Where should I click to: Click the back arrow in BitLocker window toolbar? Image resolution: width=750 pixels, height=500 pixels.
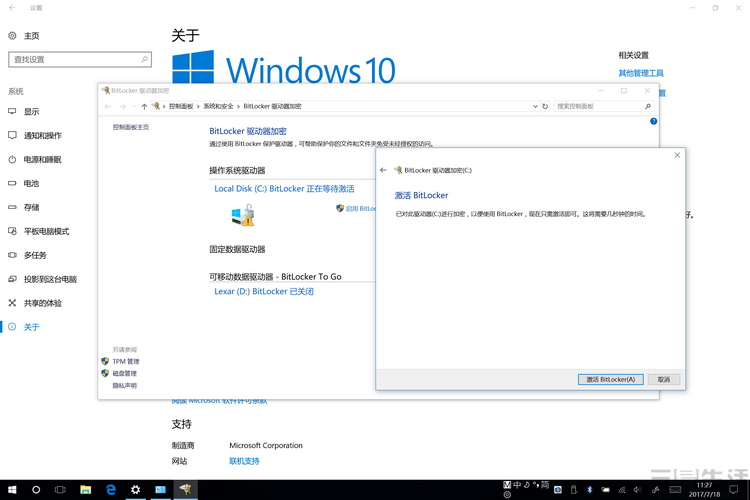click(108, 106)
